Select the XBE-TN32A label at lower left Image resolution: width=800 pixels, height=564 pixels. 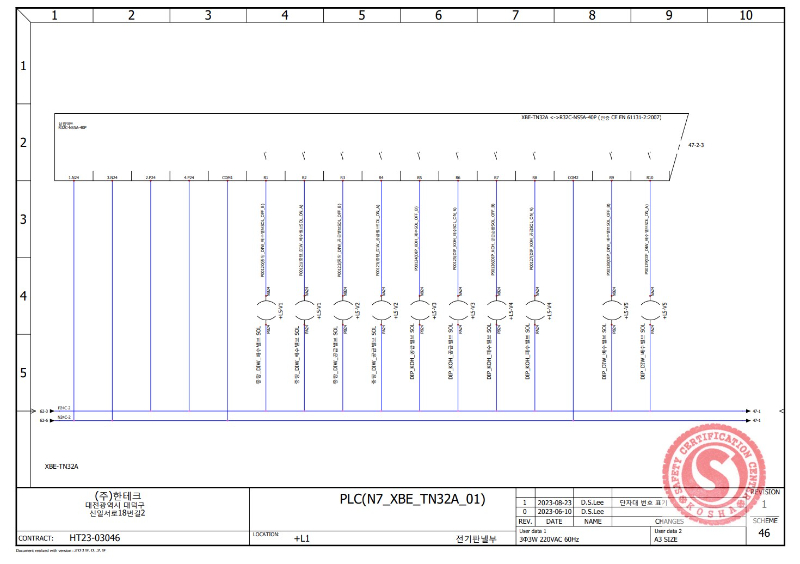62,466
